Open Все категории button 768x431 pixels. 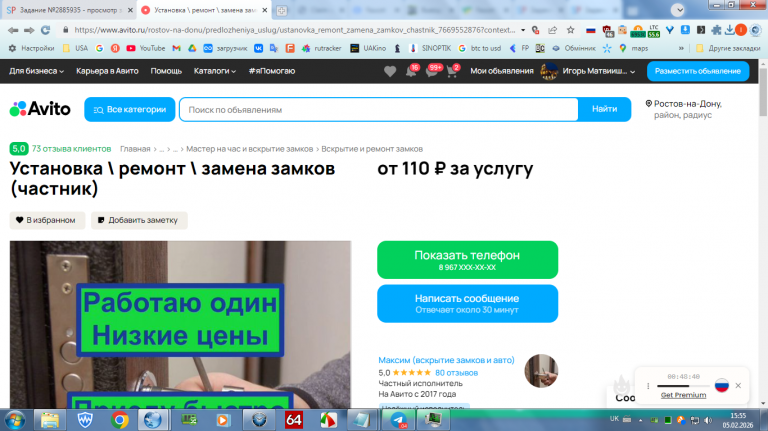(x=130, y=109)
